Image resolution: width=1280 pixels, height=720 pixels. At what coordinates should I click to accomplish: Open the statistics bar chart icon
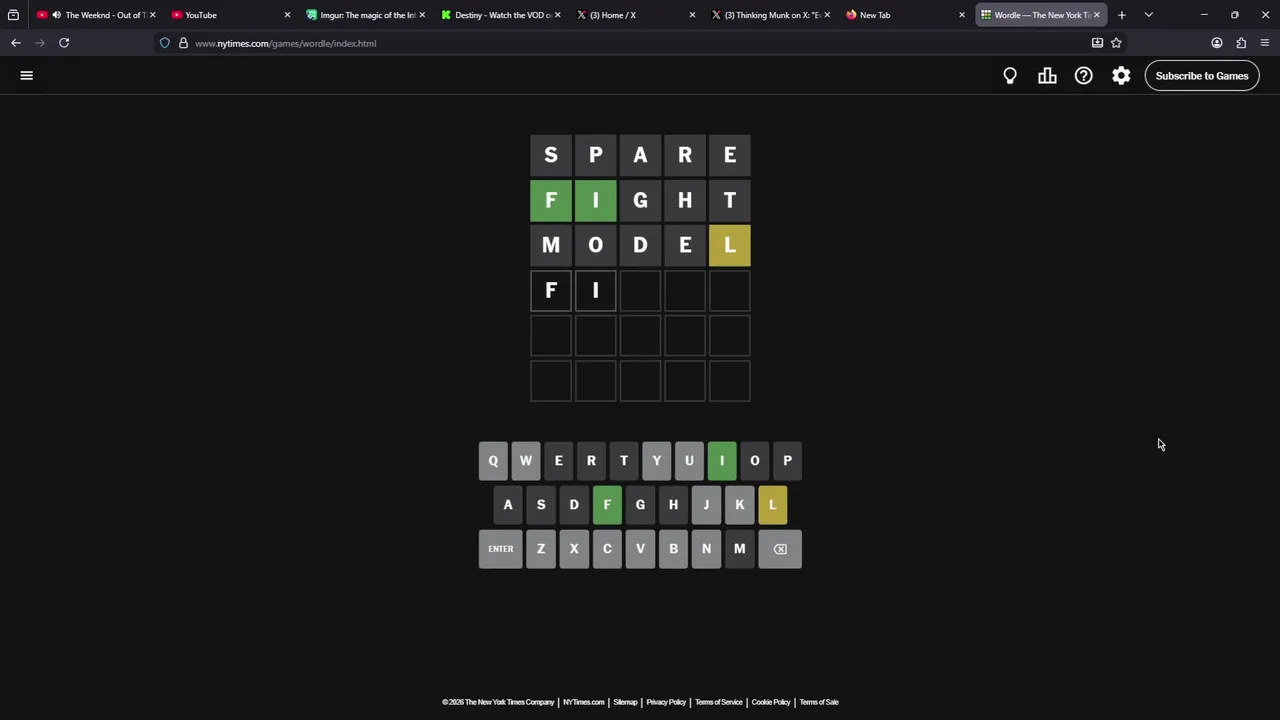[1047, 76]
